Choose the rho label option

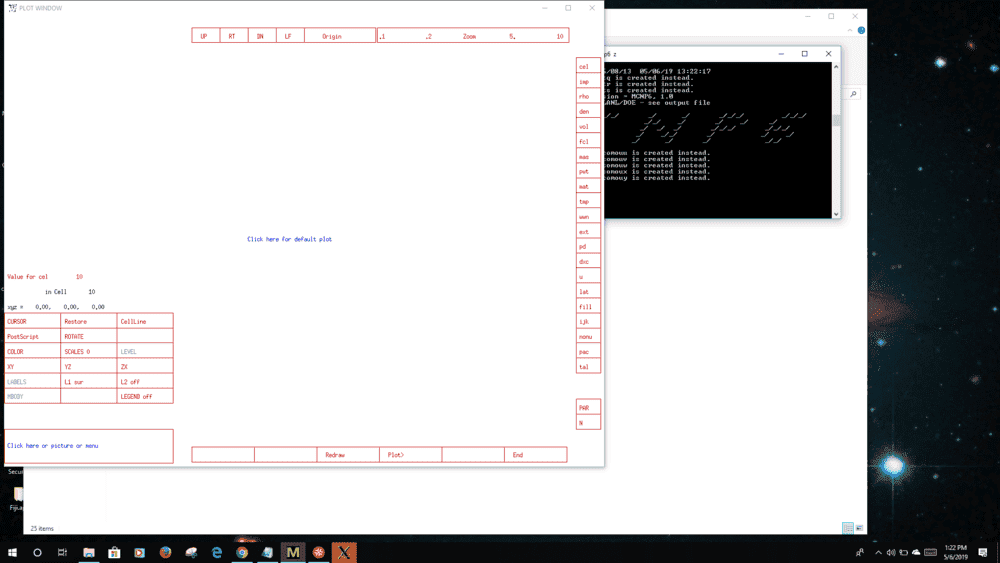tap(588, 96)
